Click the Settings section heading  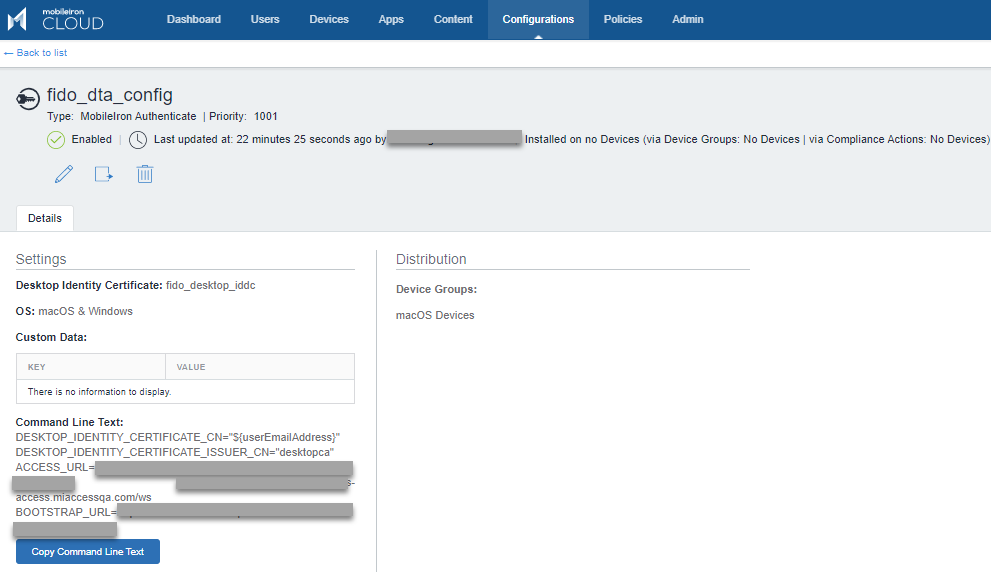tap(41, 259)
